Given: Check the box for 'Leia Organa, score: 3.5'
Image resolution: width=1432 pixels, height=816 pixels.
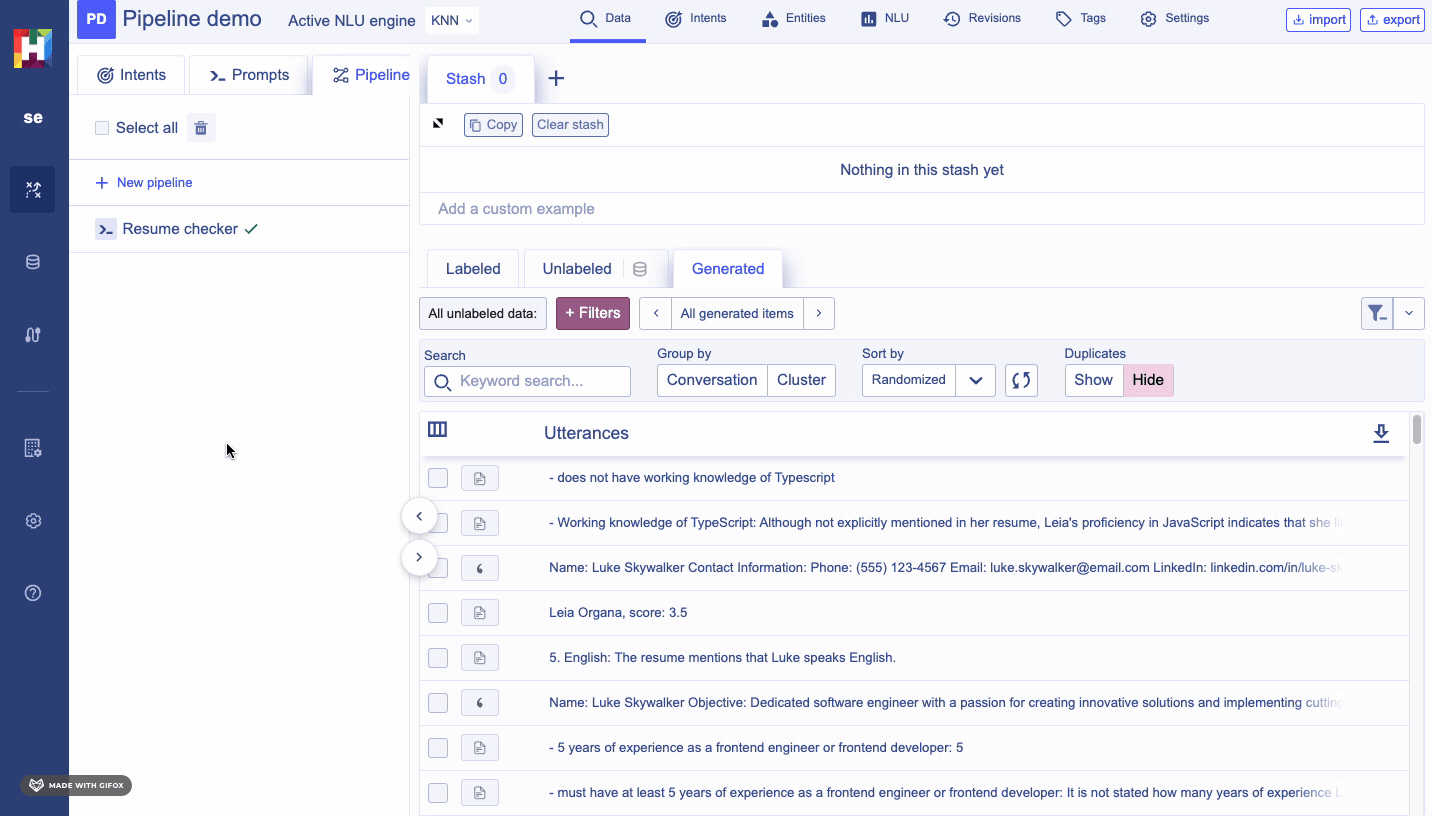Looking at the screenshot, I should 438,613.
